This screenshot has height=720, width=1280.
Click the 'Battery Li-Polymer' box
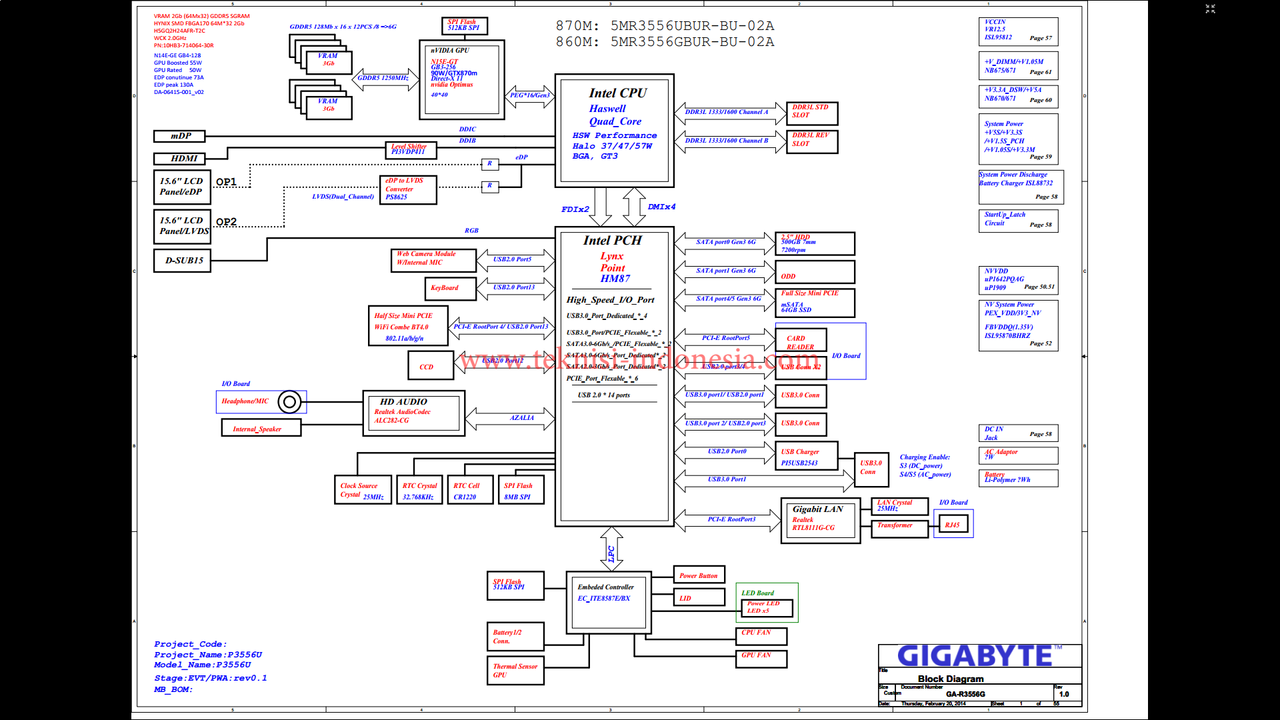(1019, 477)
